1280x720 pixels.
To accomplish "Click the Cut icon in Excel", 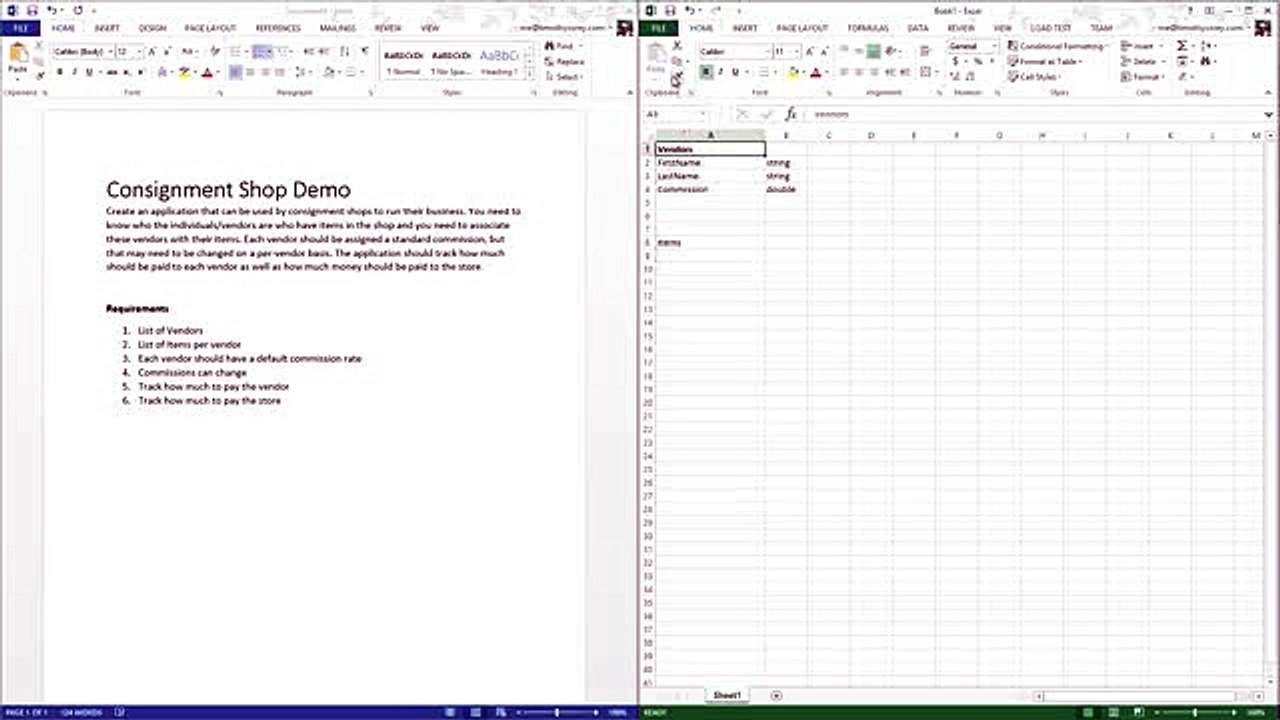I will click(x=677, y=46).
